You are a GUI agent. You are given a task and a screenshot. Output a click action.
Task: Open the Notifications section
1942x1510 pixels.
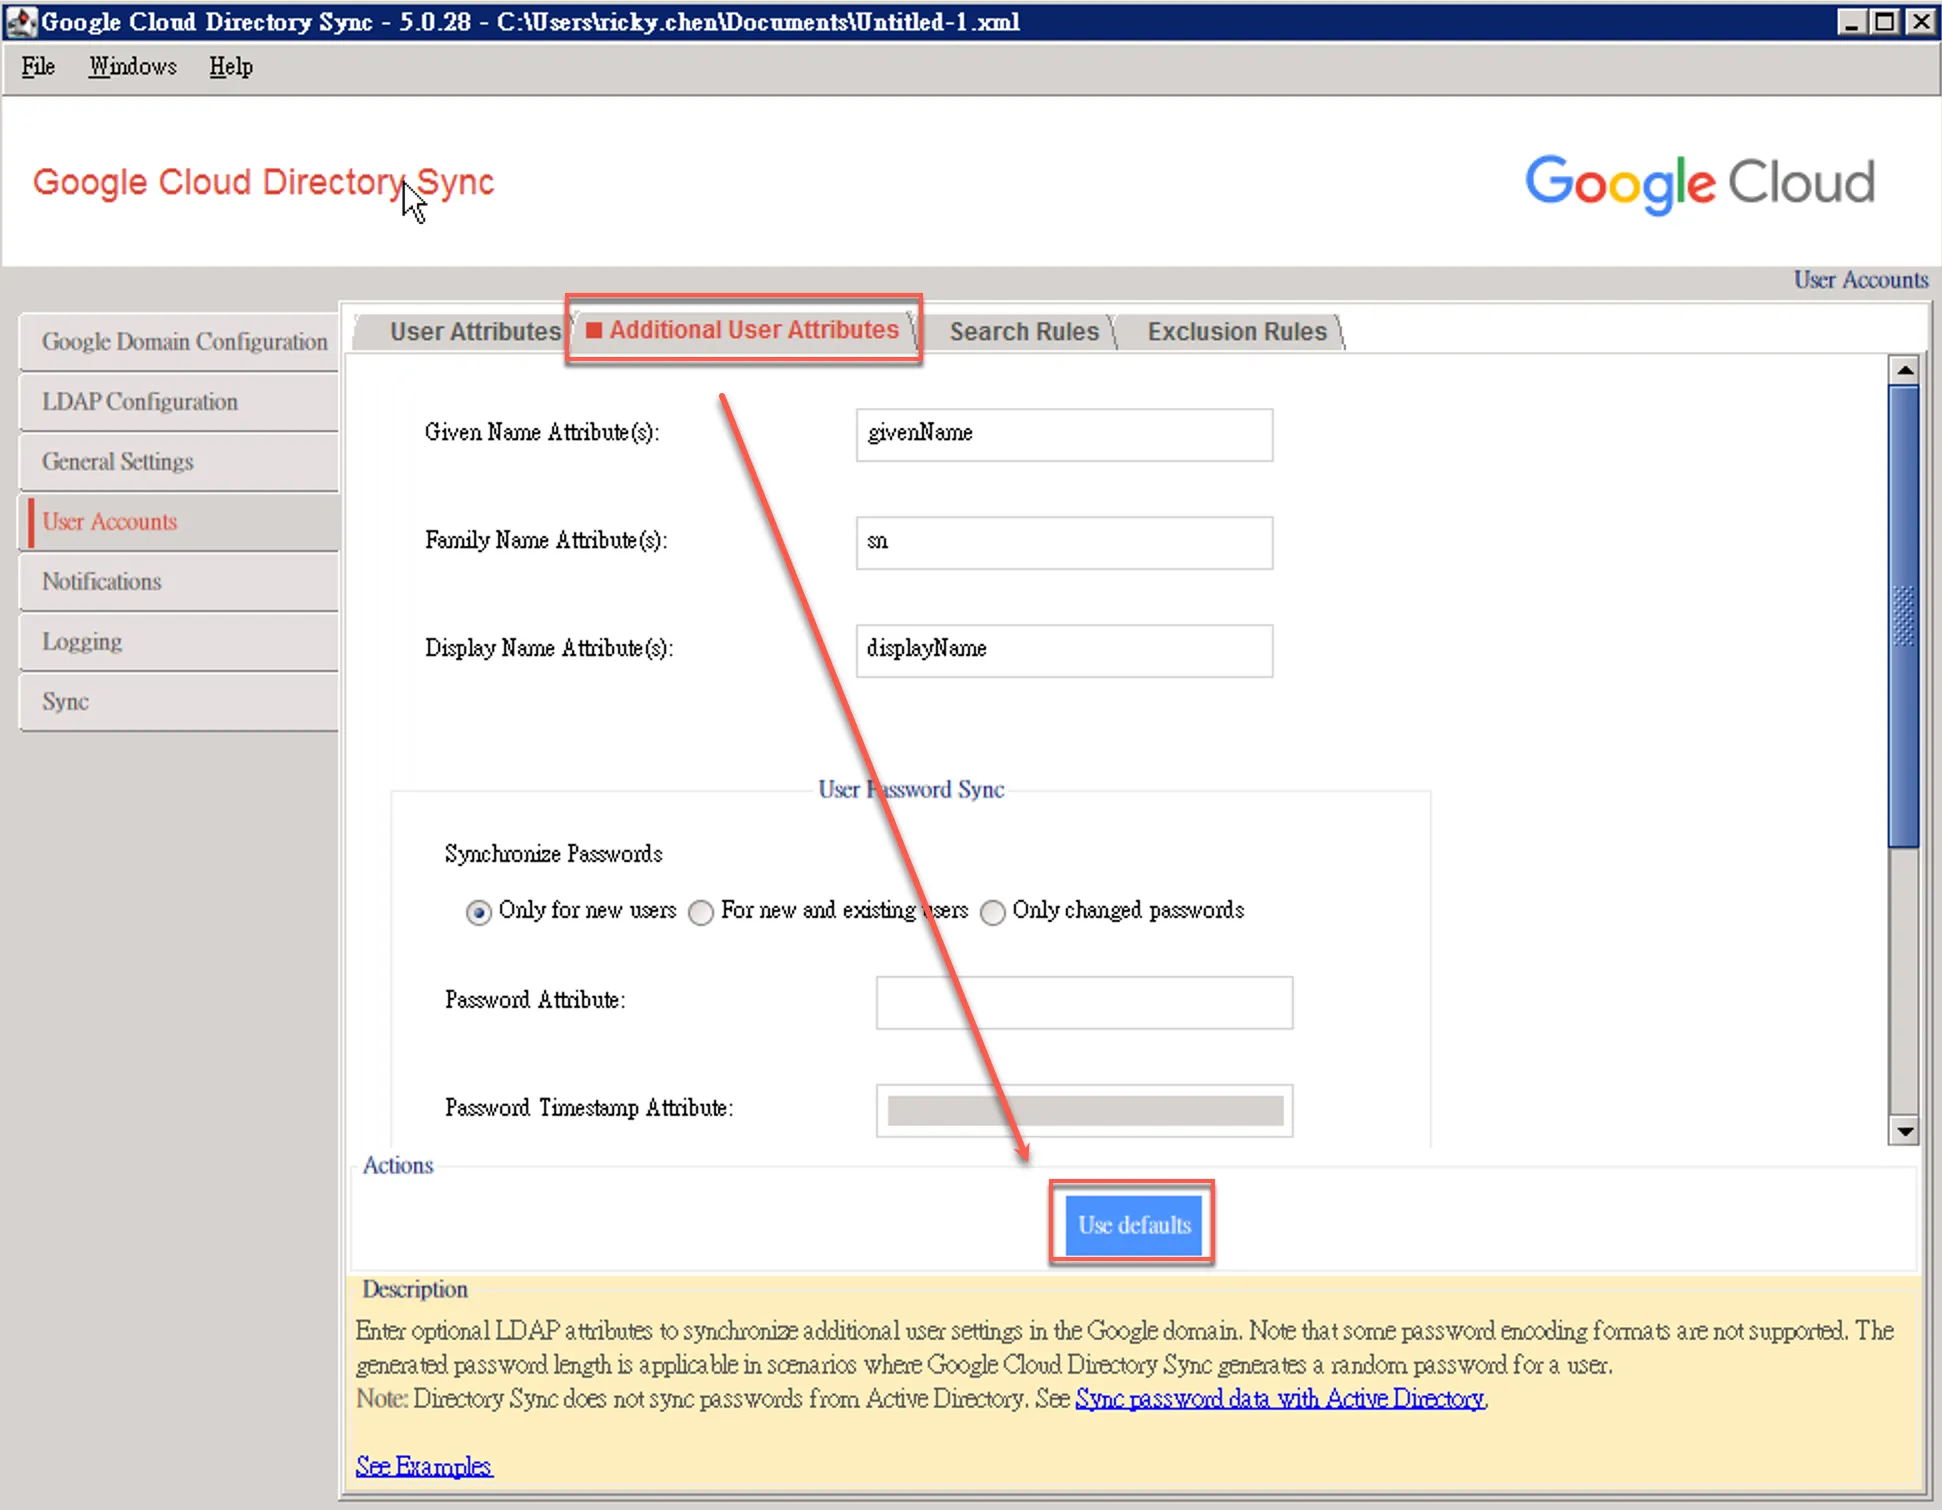coord(180,582)
